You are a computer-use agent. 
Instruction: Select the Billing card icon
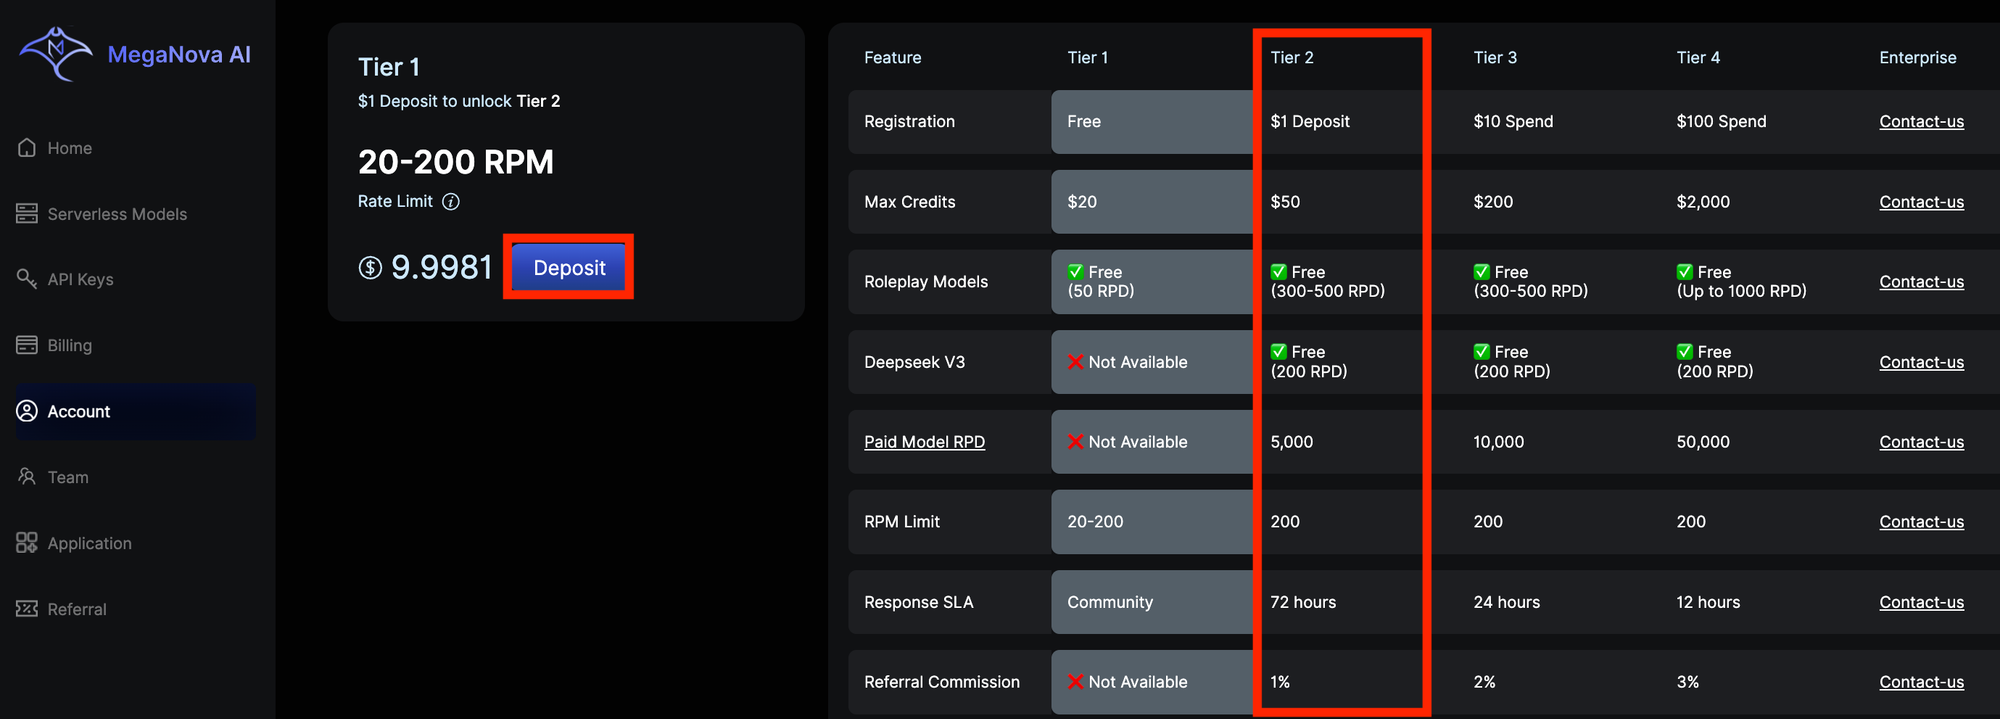[26, 344]
